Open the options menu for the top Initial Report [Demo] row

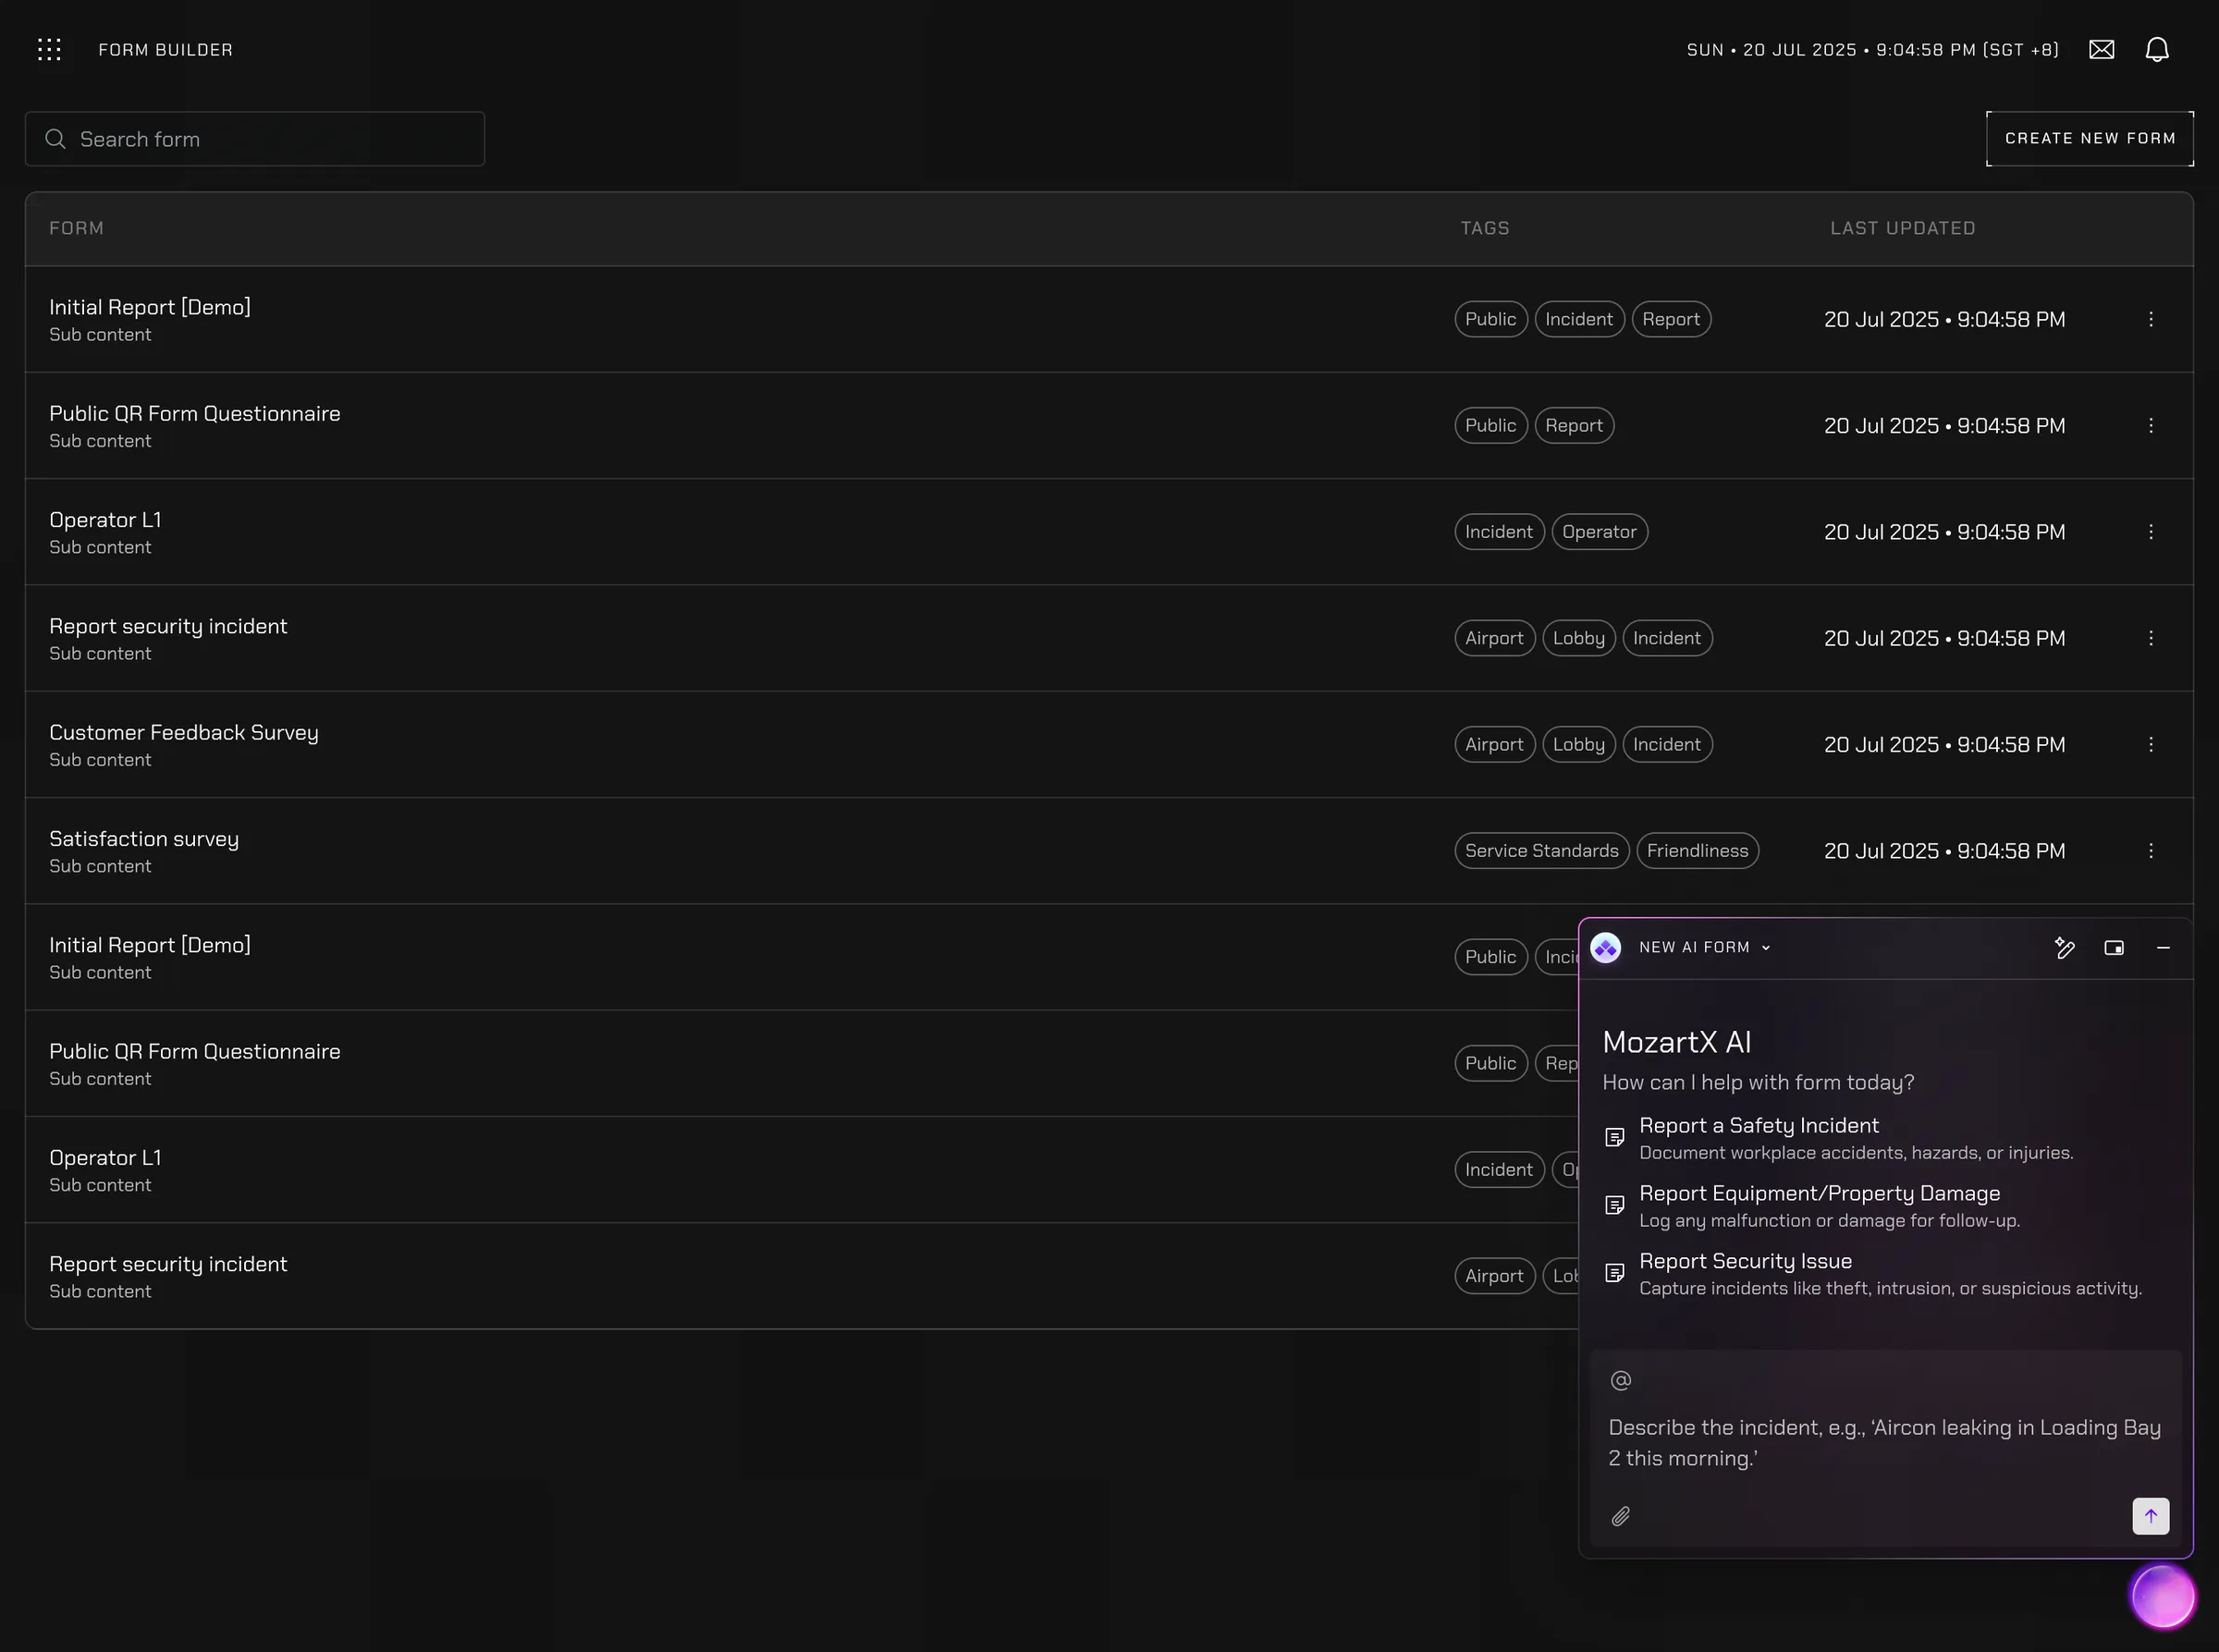[2151, 319]
